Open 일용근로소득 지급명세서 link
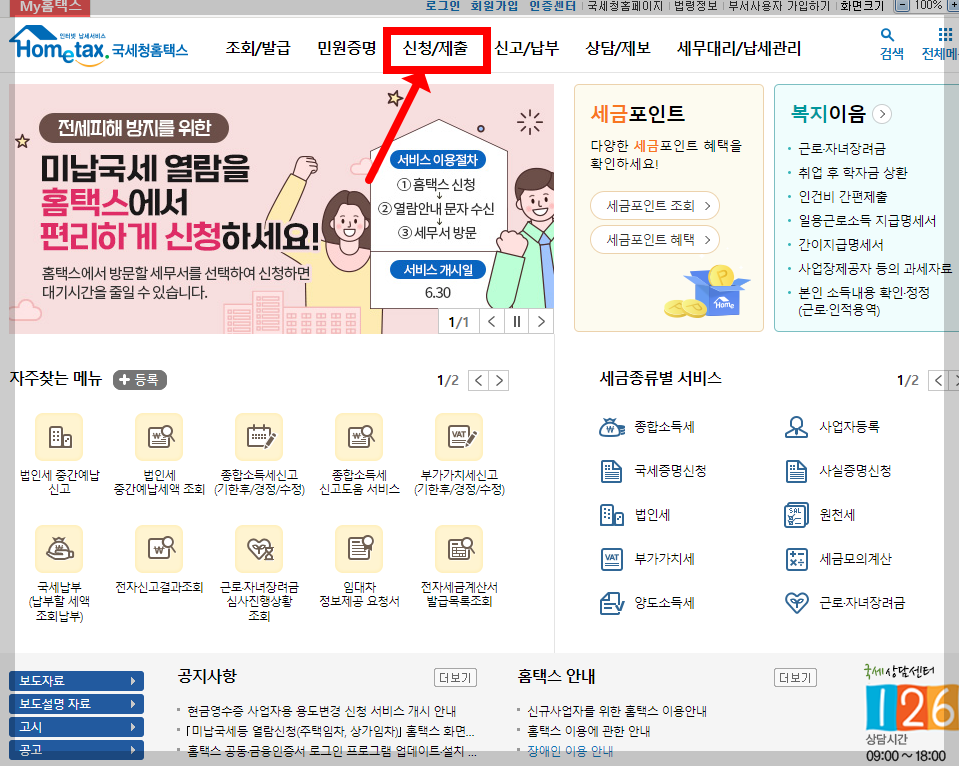Screen dimensions: 959x766 [867, 221]
